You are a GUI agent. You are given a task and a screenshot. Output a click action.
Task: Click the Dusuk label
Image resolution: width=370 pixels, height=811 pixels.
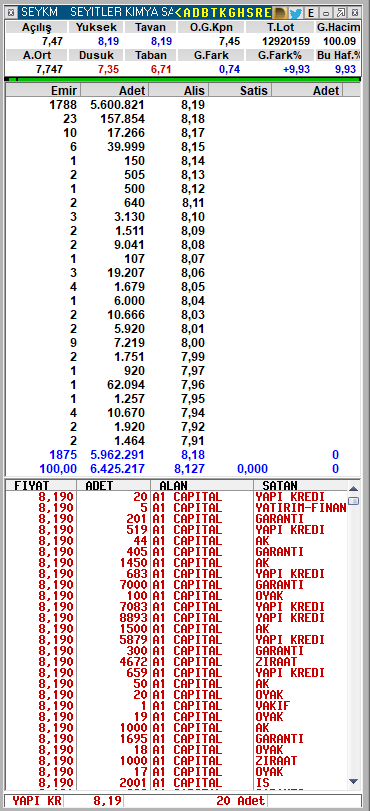click(x=96, y=55)
